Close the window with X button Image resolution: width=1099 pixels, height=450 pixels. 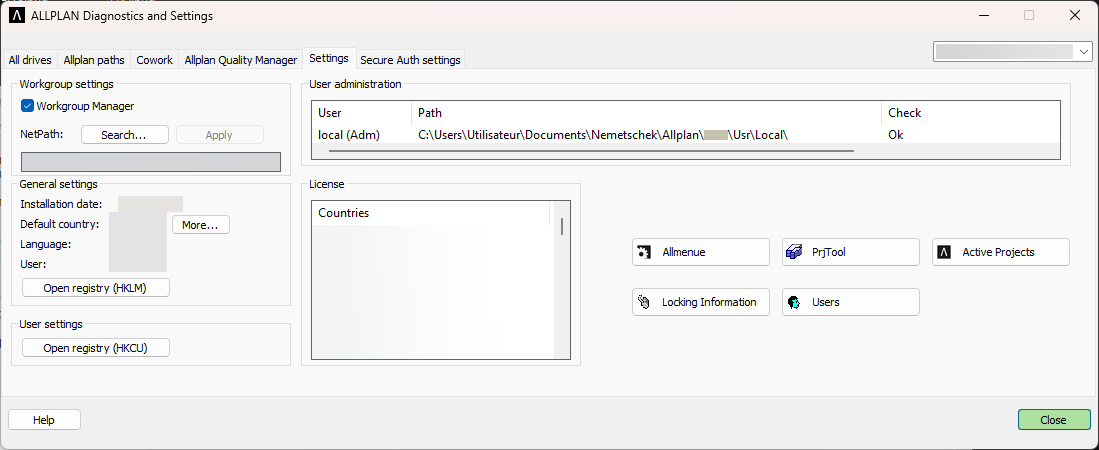coord(1074,15)
